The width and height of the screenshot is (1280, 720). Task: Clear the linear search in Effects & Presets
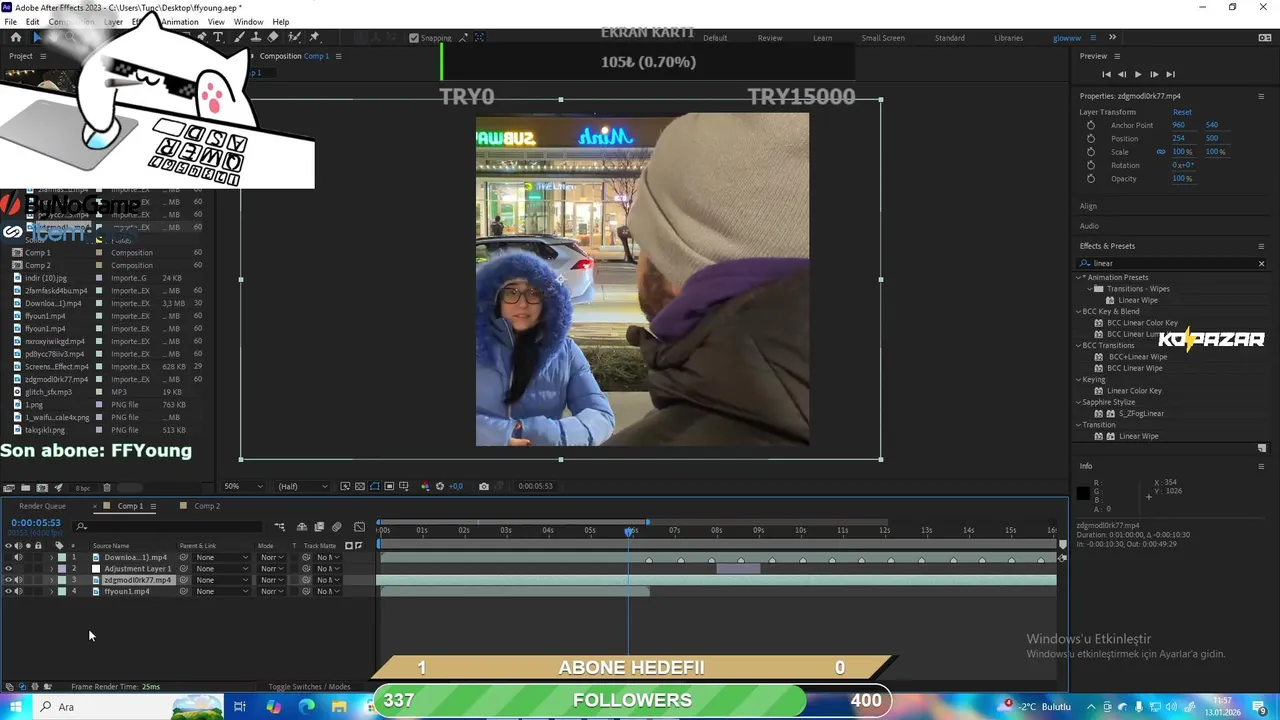coord(1261,263)
